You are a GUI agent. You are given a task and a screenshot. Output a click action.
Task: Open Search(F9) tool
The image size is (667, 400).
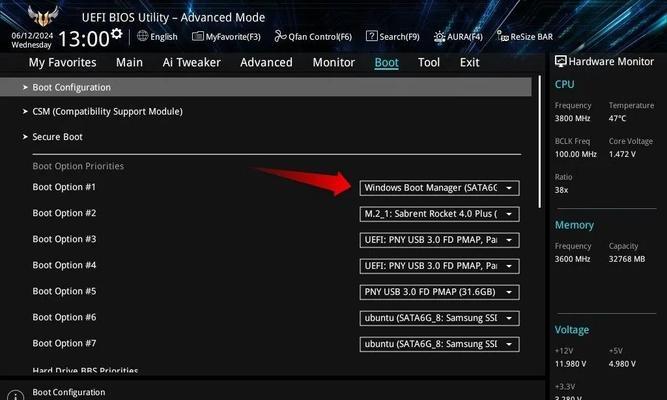point(393,37)
